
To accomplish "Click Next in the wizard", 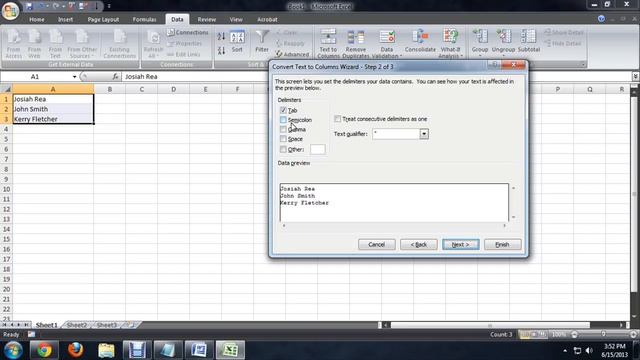I will (460, 244).
